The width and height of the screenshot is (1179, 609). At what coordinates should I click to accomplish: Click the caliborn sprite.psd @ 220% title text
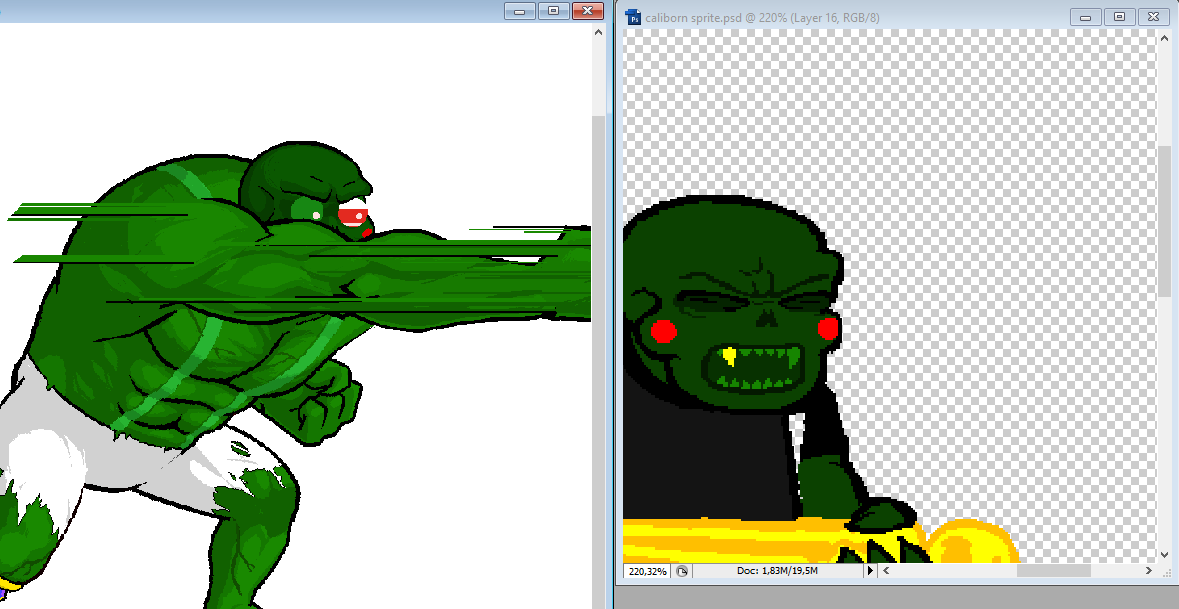pos(762,17)
